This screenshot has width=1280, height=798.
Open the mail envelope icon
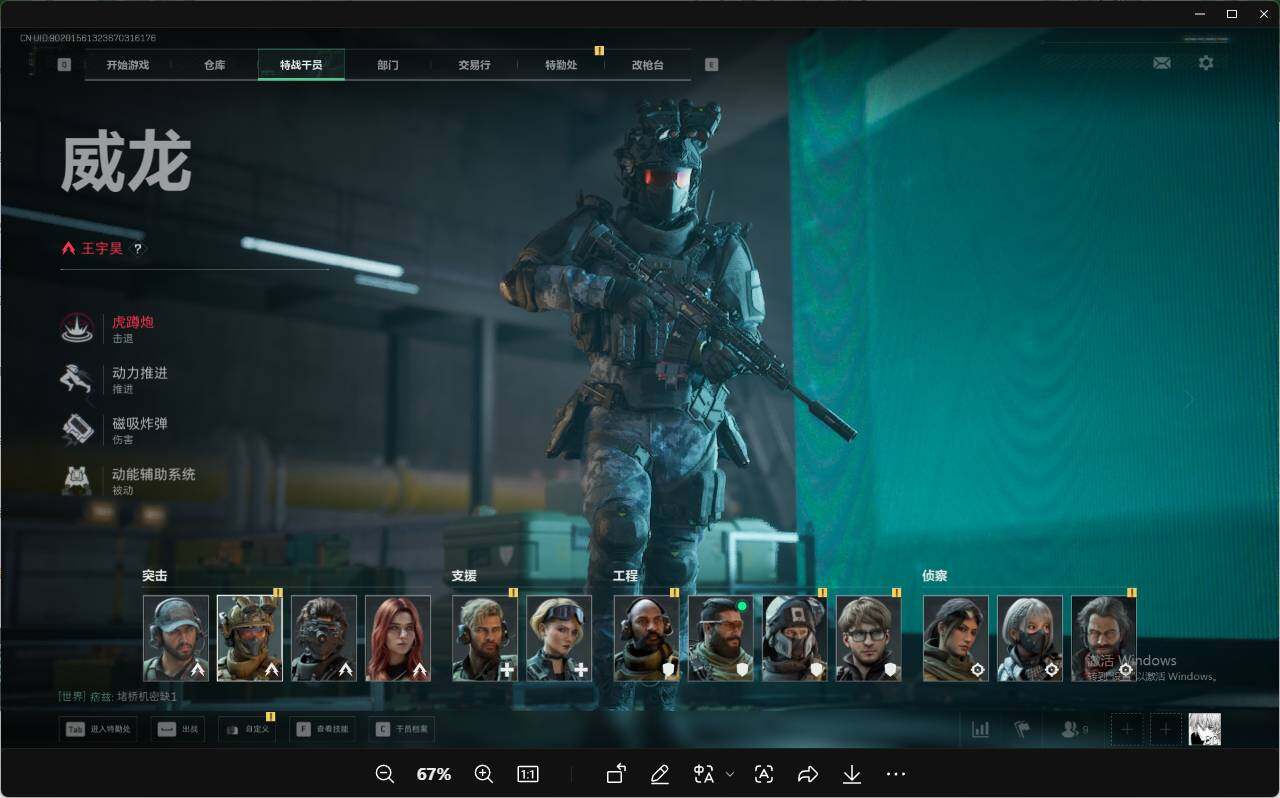click(x=1162, y=62)
